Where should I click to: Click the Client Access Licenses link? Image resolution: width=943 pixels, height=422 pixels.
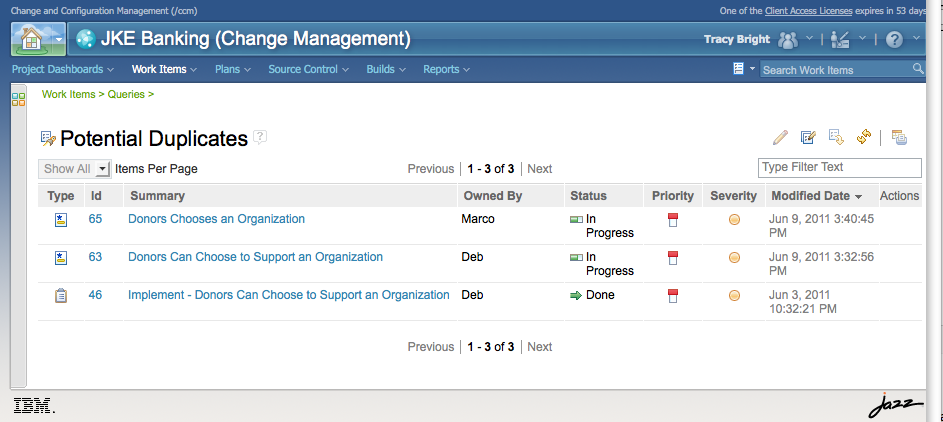808,11
